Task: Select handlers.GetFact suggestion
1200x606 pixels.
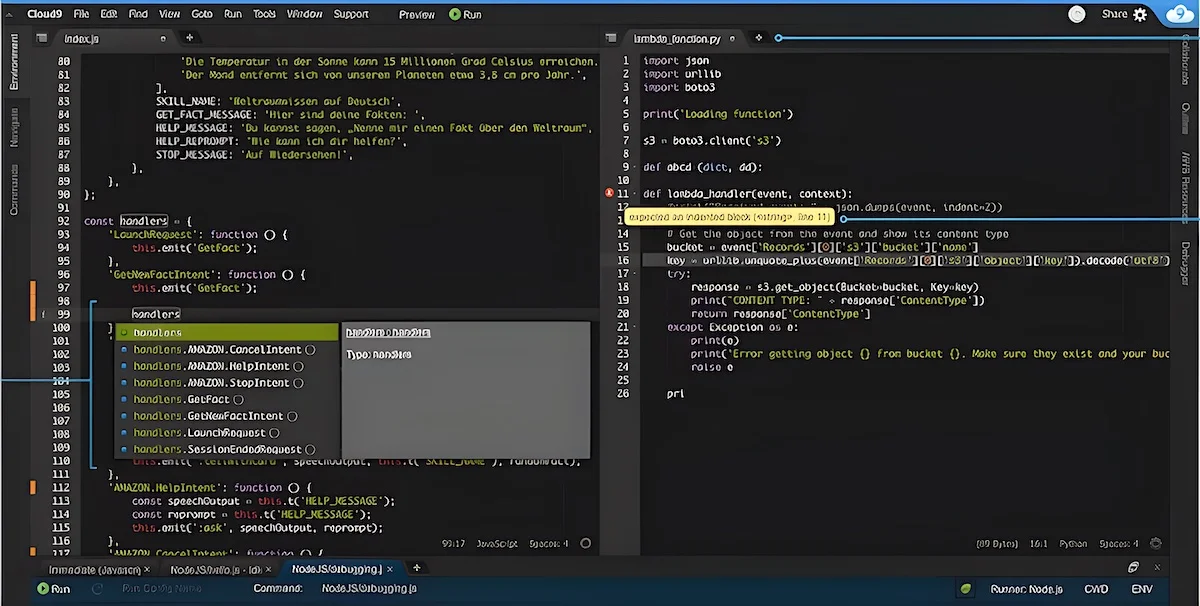Action: pos(227,399)
